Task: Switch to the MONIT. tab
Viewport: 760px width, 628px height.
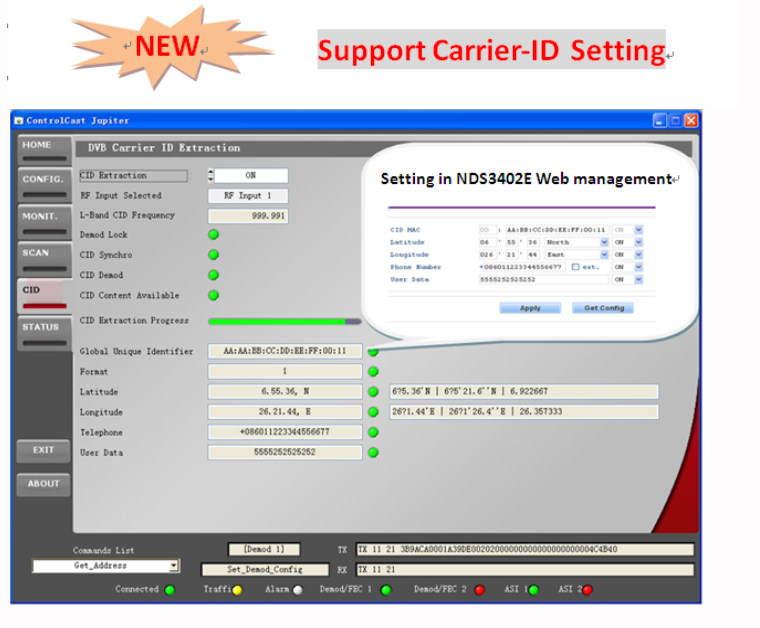Action: tap(44, 221)
